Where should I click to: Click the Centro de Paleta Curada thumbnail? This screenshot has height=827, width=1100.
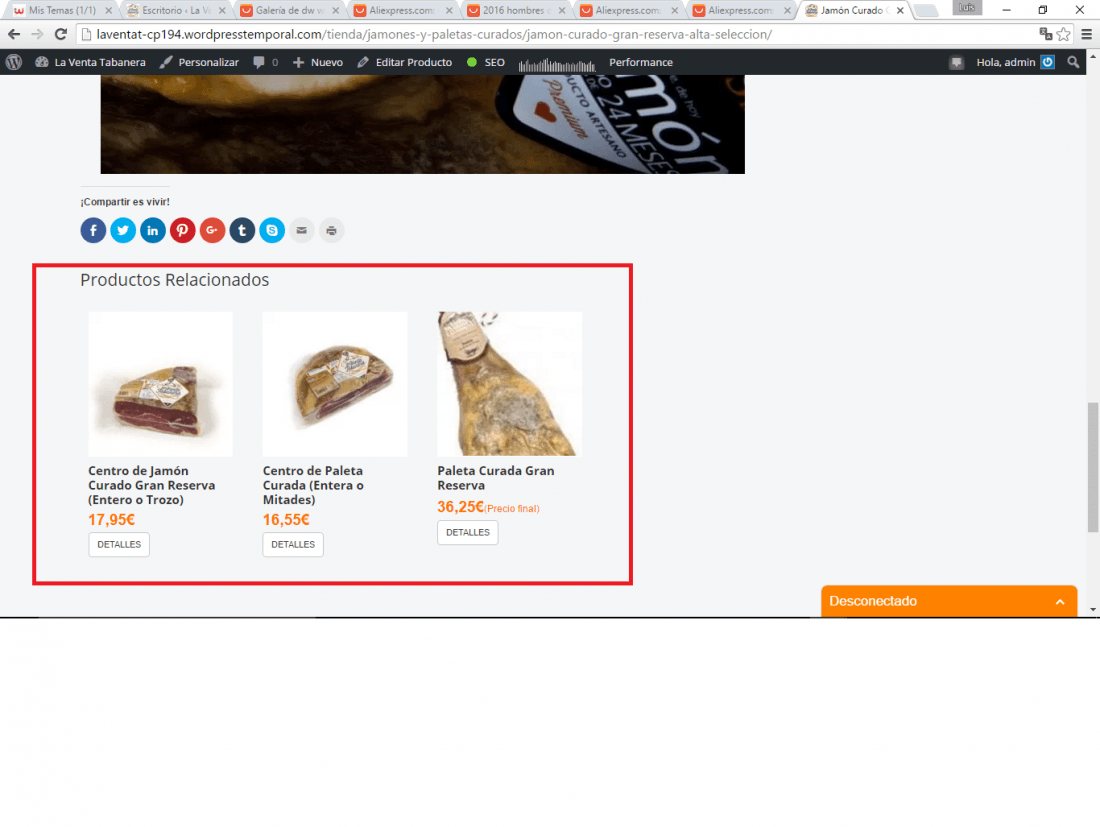pos(335,384)
